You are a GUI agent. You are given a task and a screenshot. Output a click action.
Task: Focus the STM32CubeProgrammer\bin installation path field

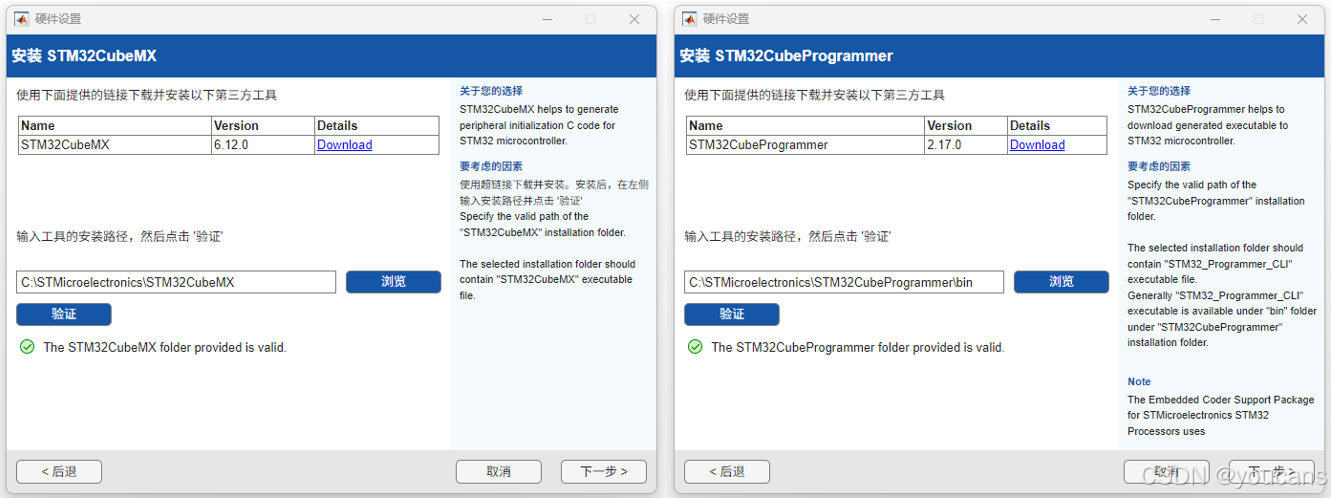coord(844,282)
